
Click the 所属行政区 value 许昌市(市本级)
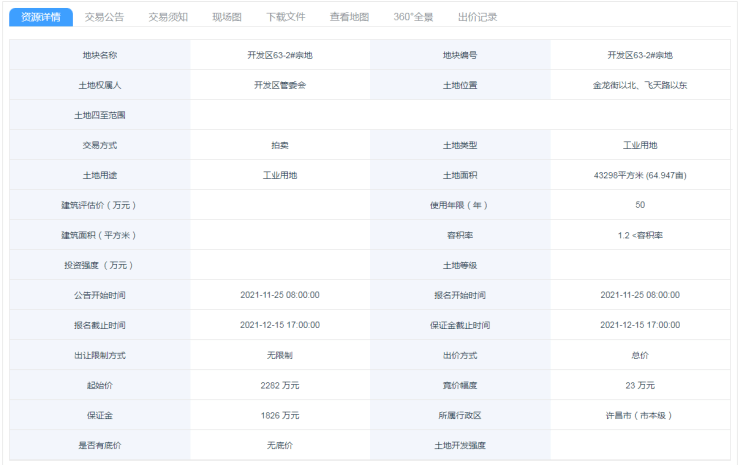click(639, 415)
